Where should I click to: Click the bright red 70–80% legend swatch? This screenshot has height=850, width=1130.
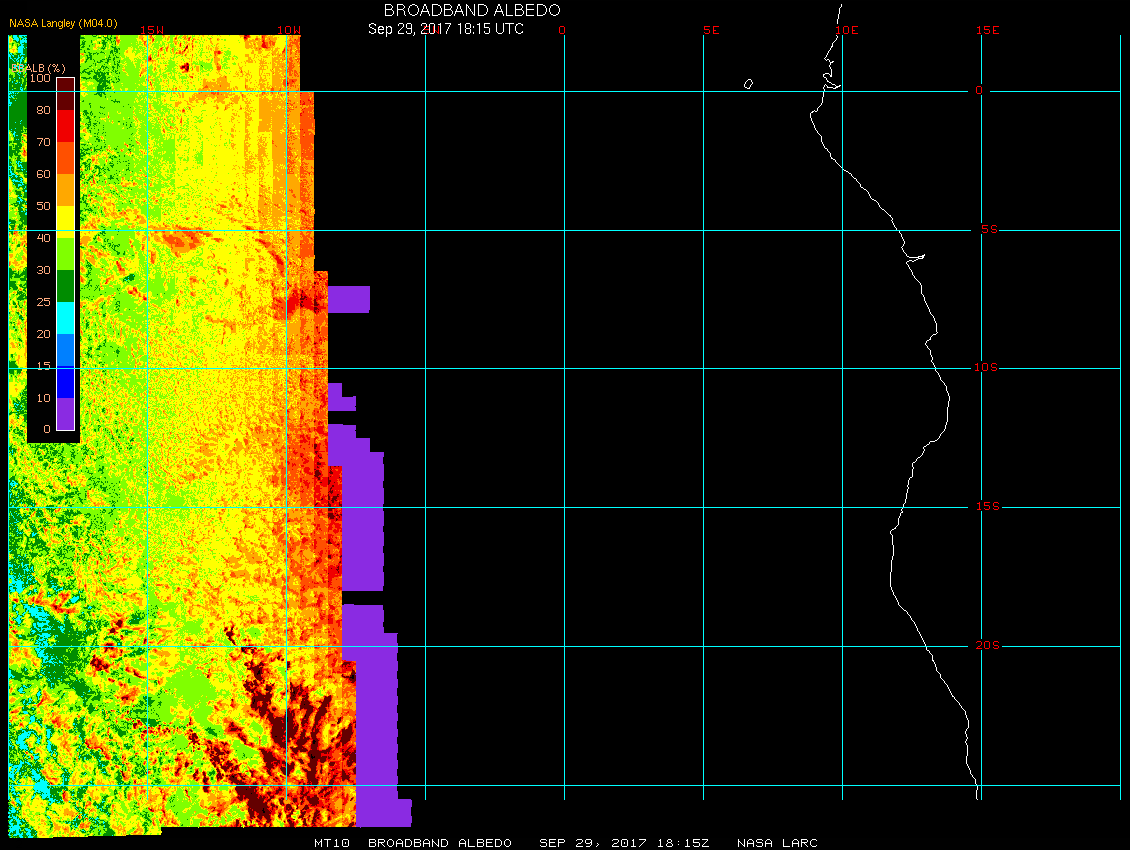point(65,125)
